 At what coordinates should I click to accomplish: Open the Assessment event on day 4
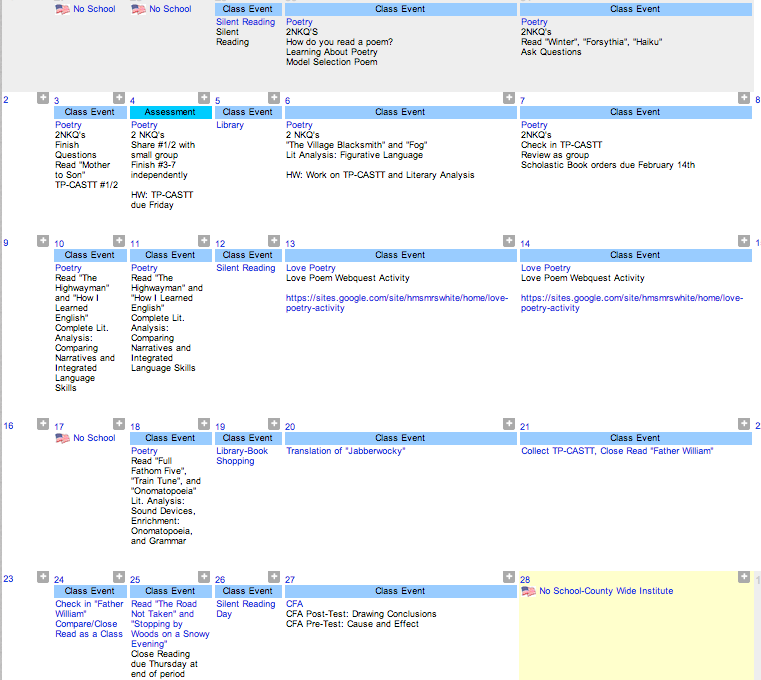click(170, 112)
